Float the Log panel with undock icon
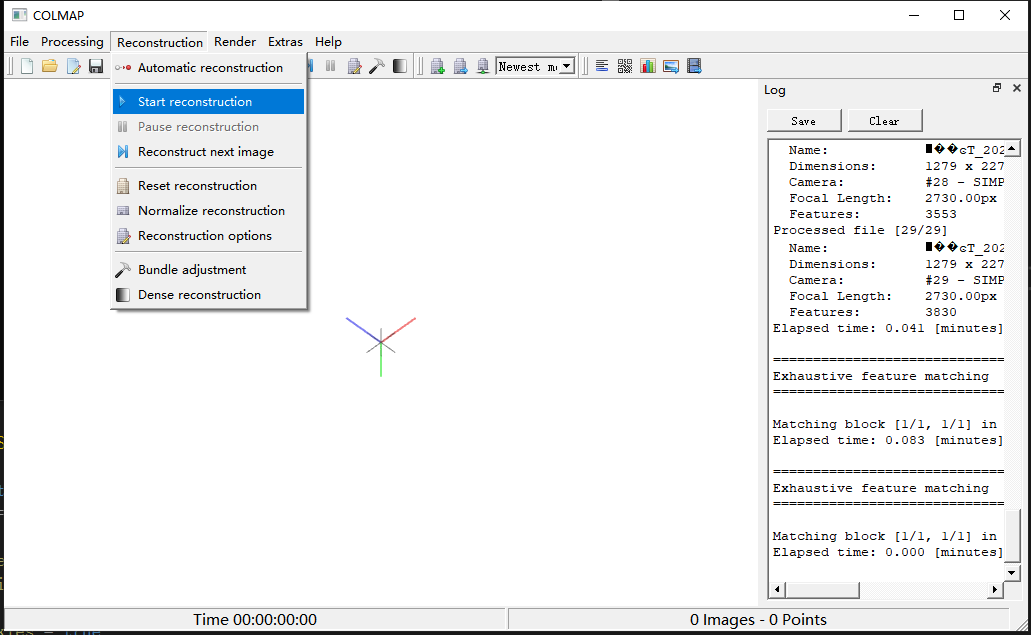Viewport: 1031px width, 635px height. (997, 88)
